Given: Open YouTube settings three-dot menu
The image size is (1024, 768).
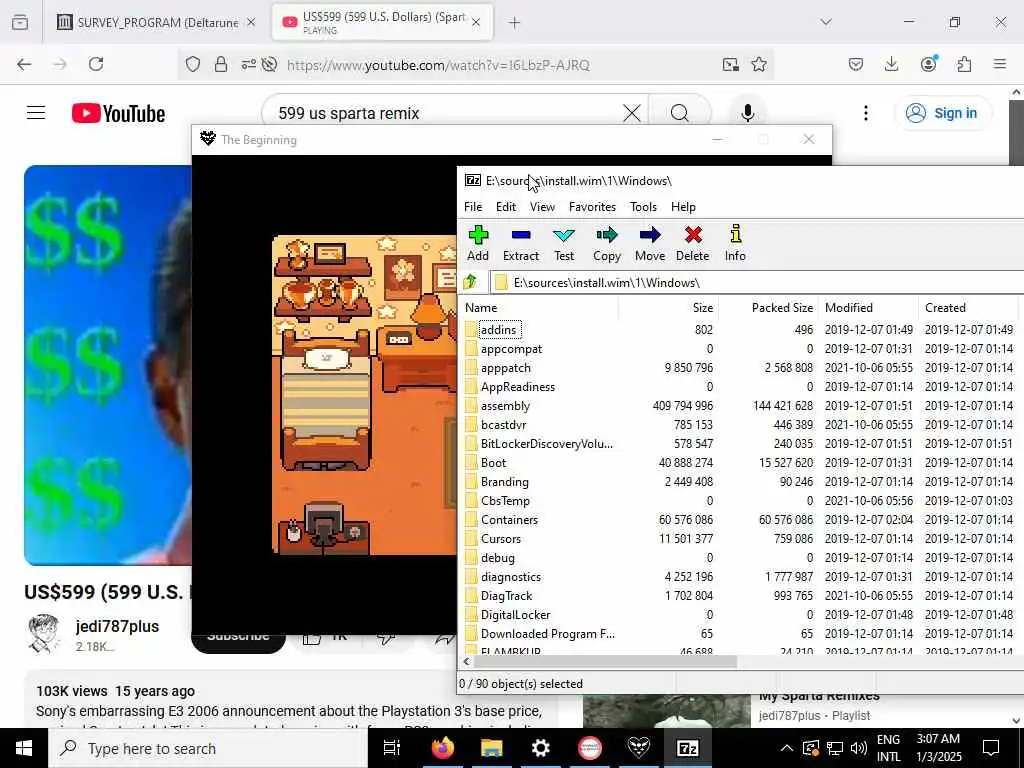Looking at the screenshot, I should pyautogui.click(x=866, y=113).
